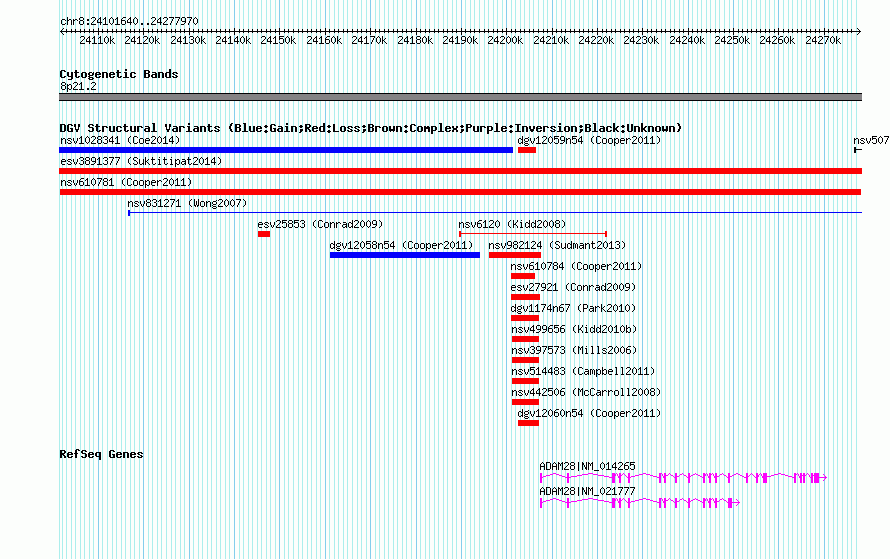Click the dgv12059n54 (Cooper2011) label

589,140
